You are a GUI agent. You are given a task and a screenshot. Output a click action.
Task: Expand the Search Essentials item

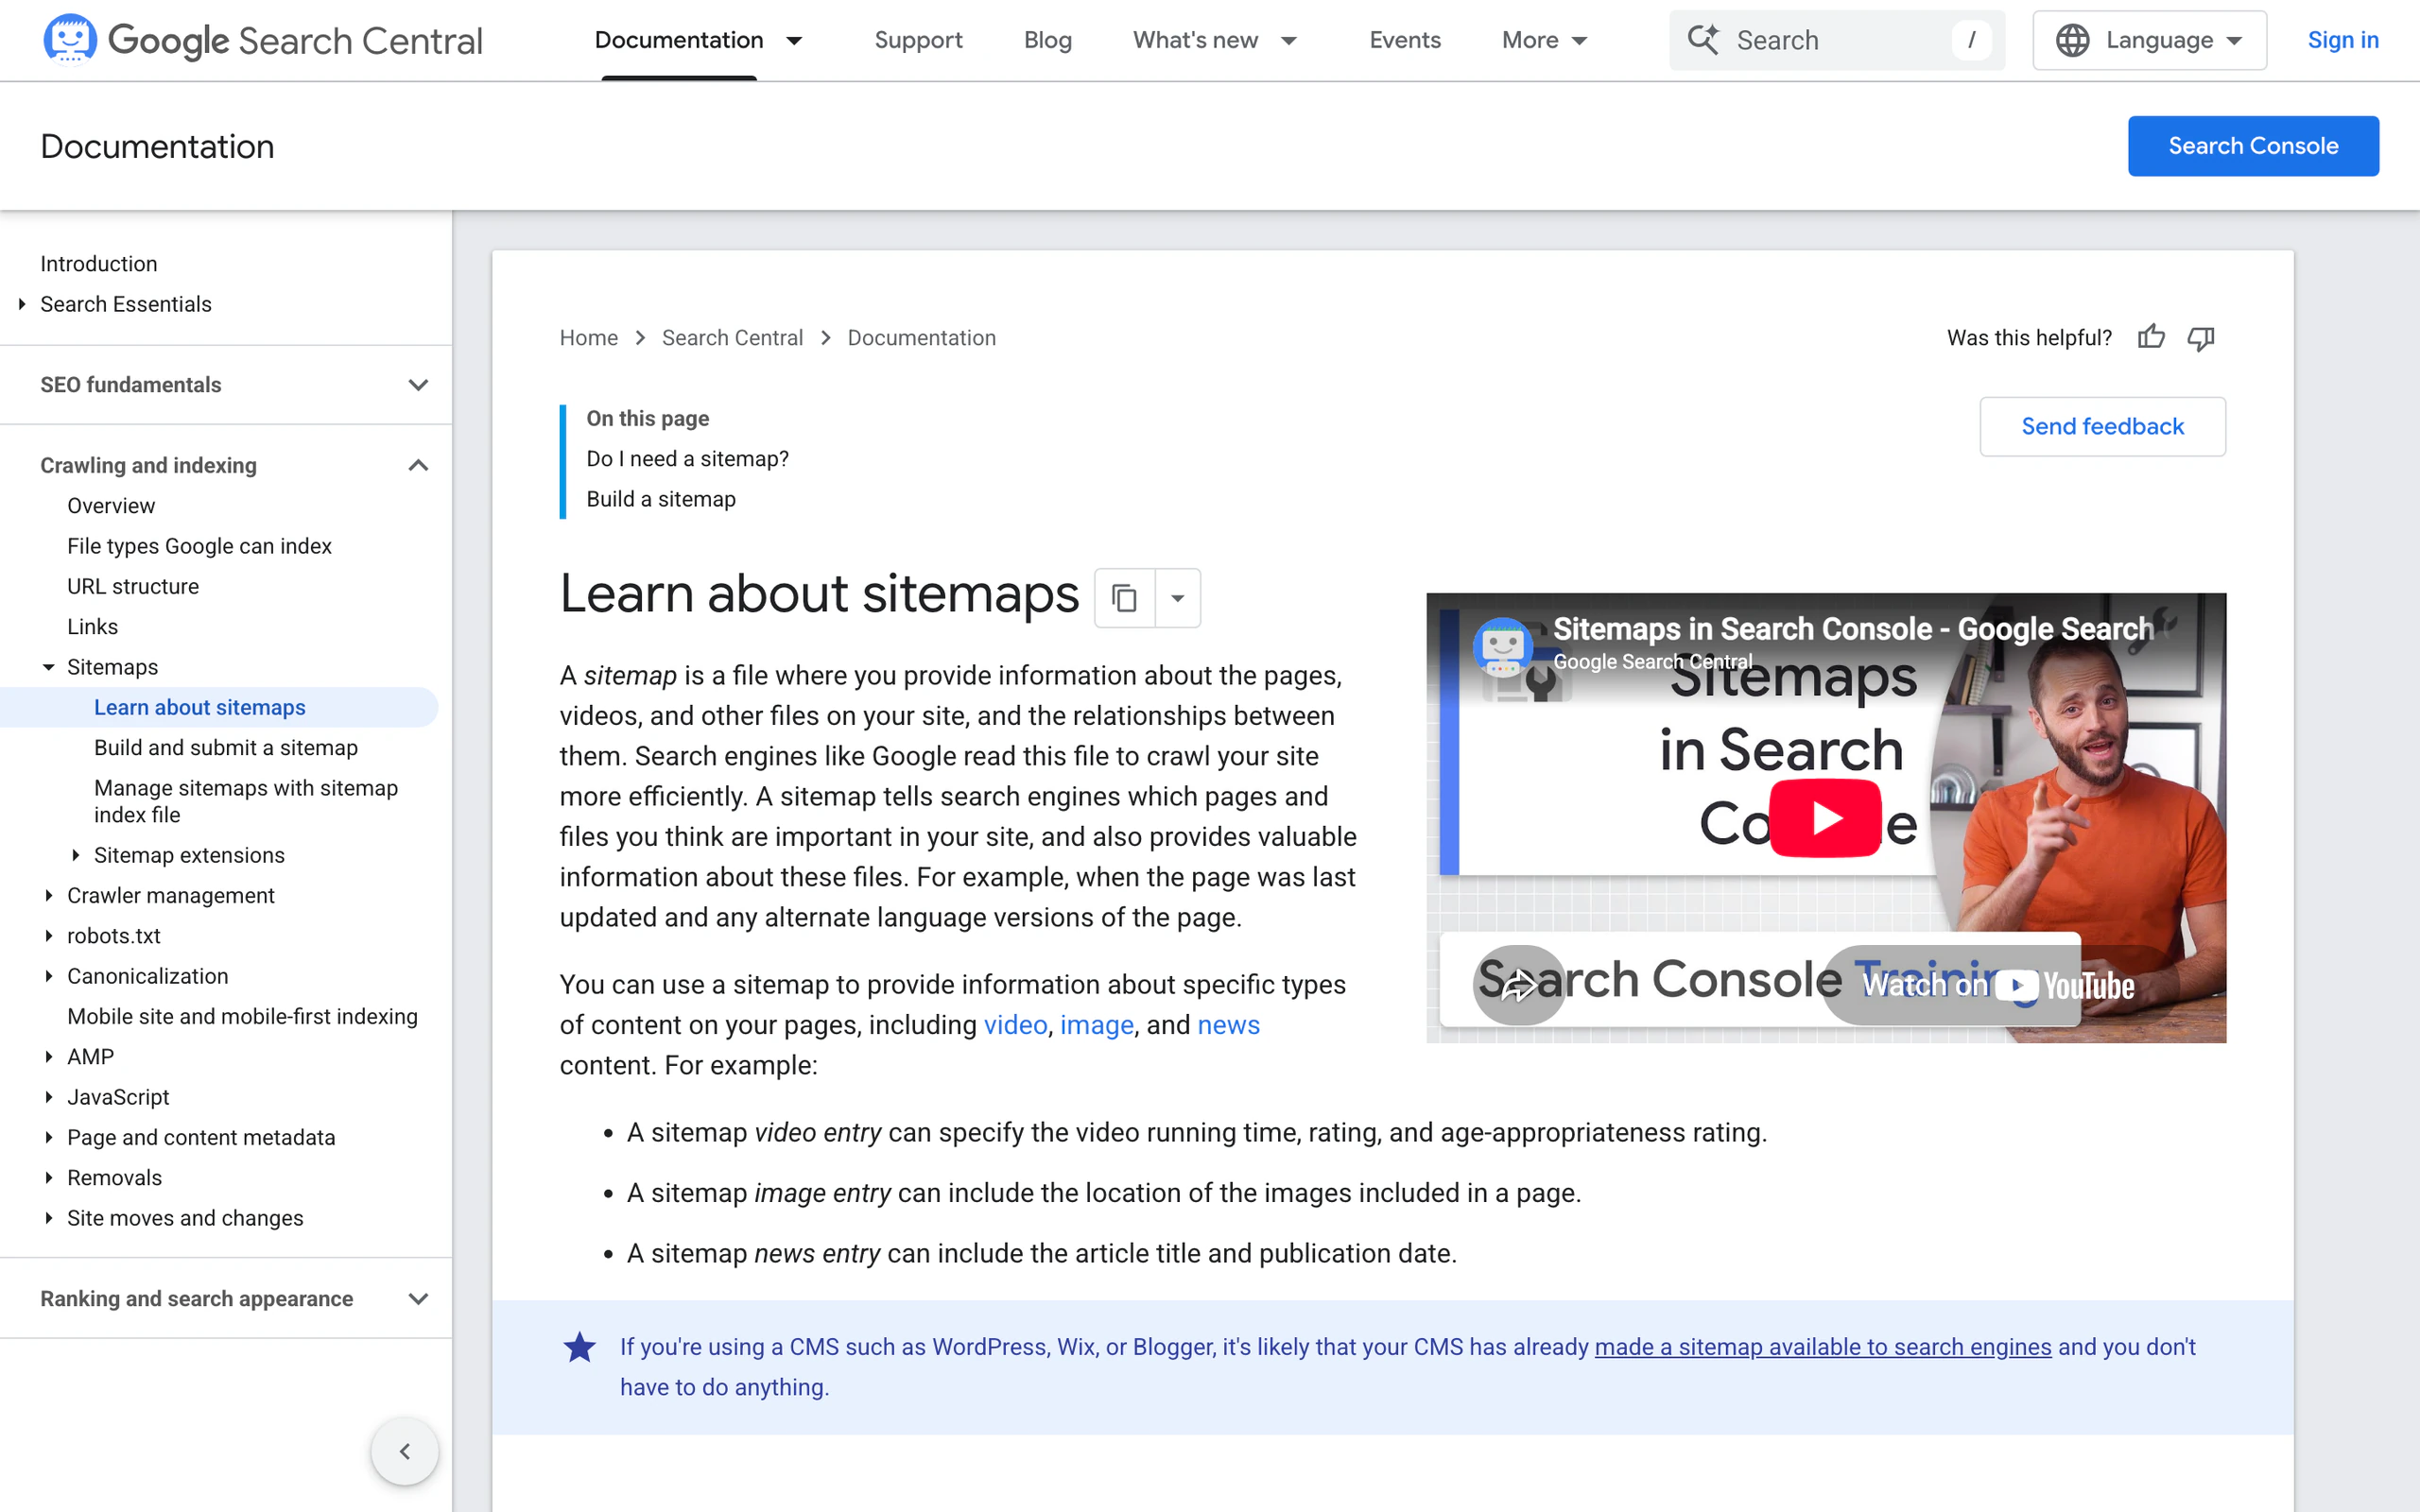pos(22,304)
